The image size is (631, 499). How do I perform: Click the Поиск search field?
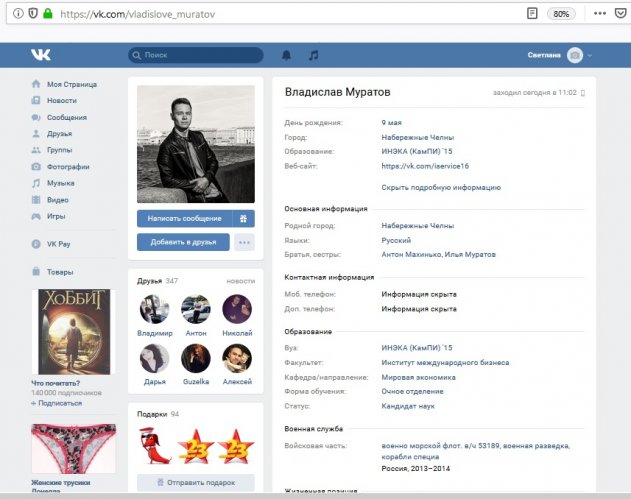pos(196,55)
